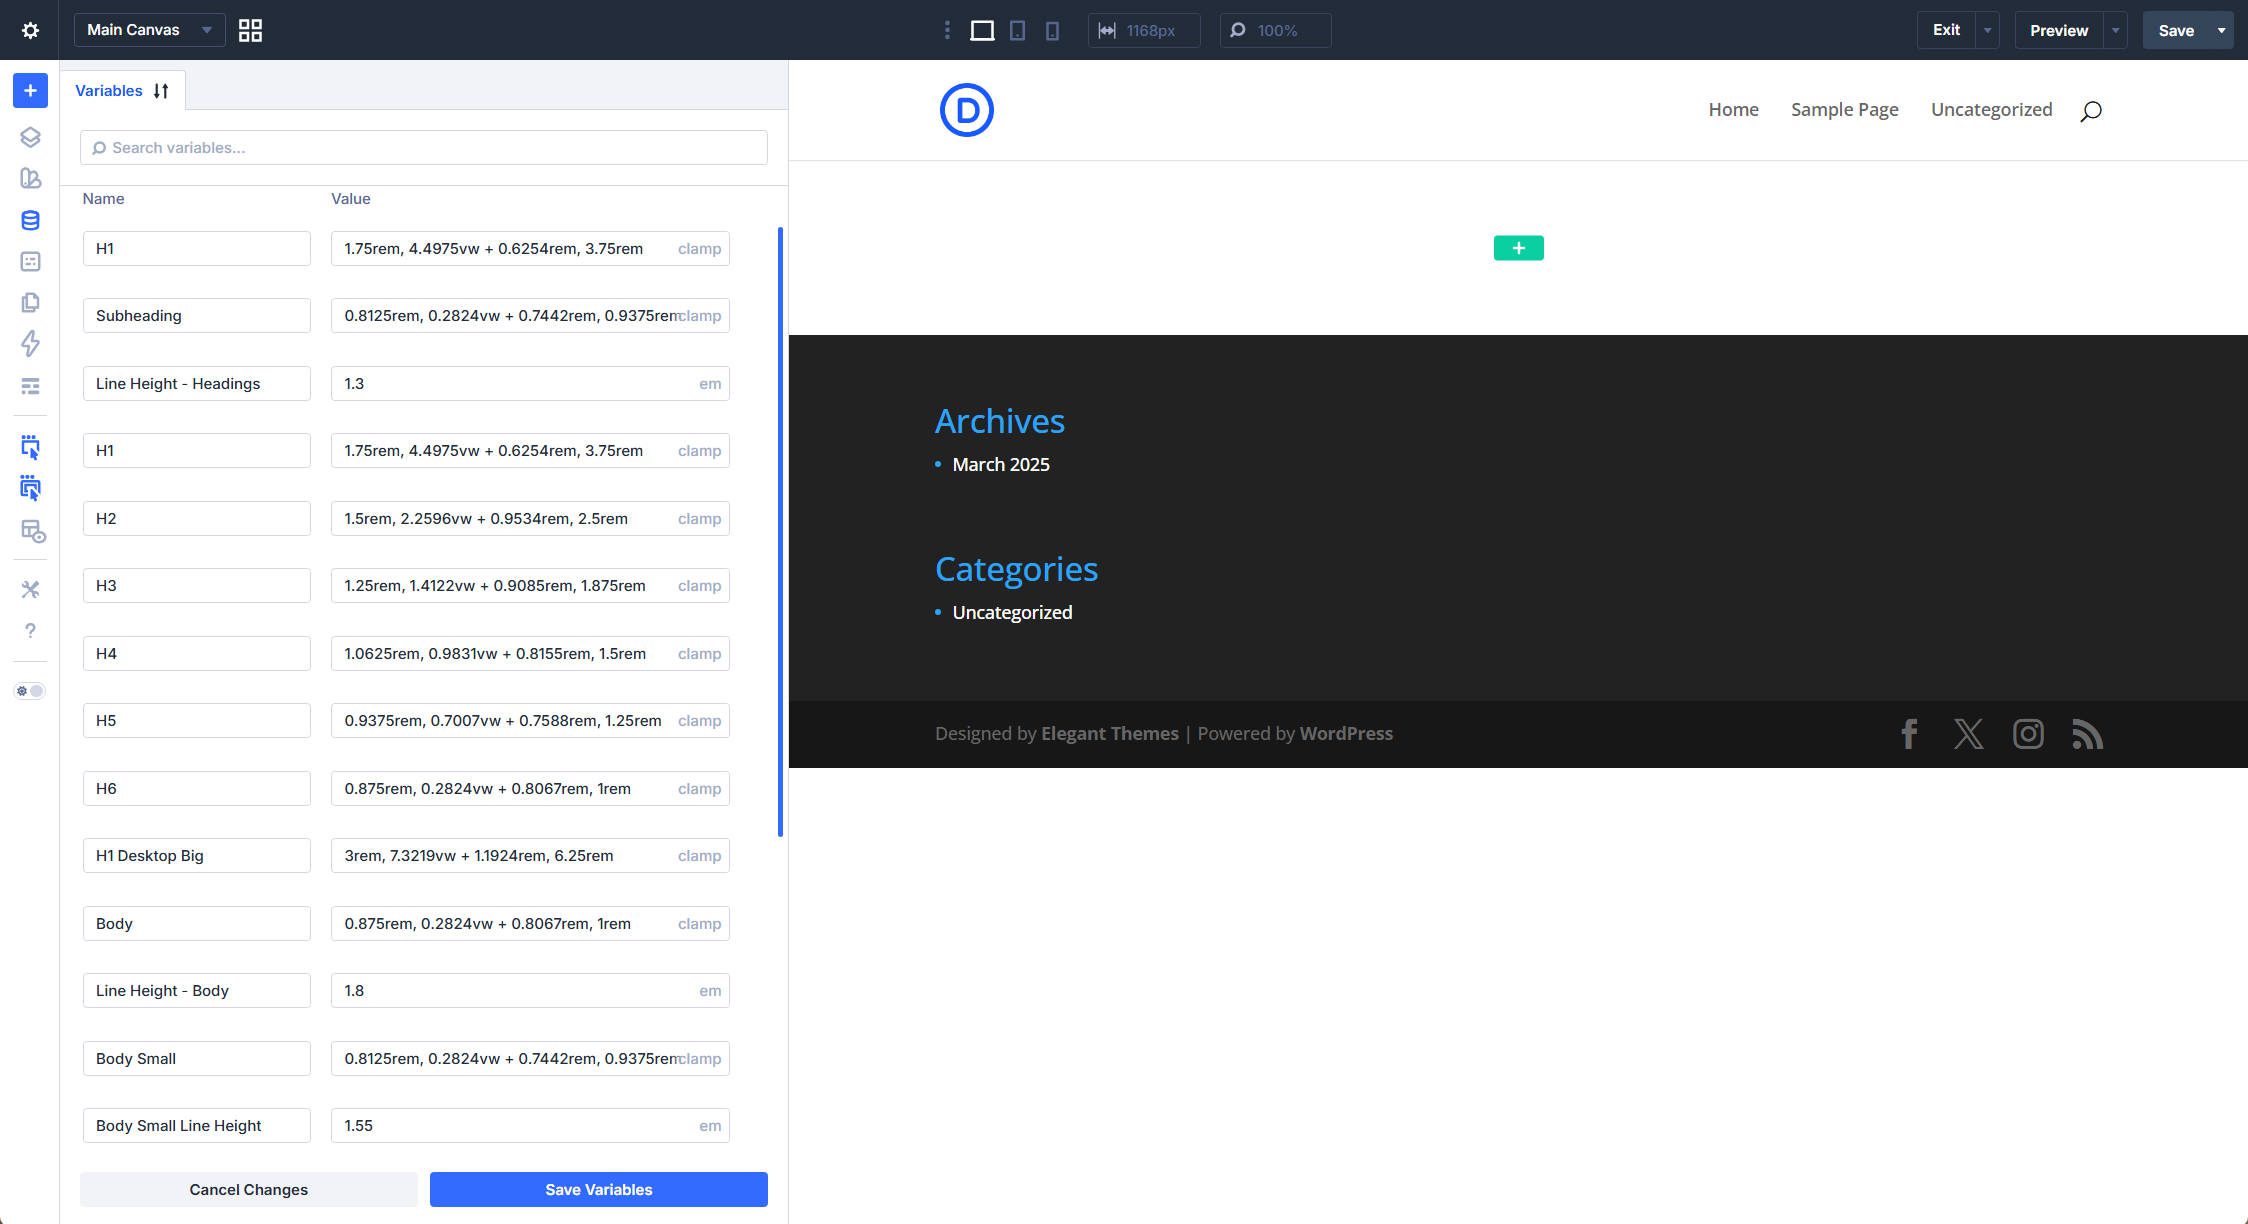Open the design presets palette icon
2248x1224 pixels.
30,178
